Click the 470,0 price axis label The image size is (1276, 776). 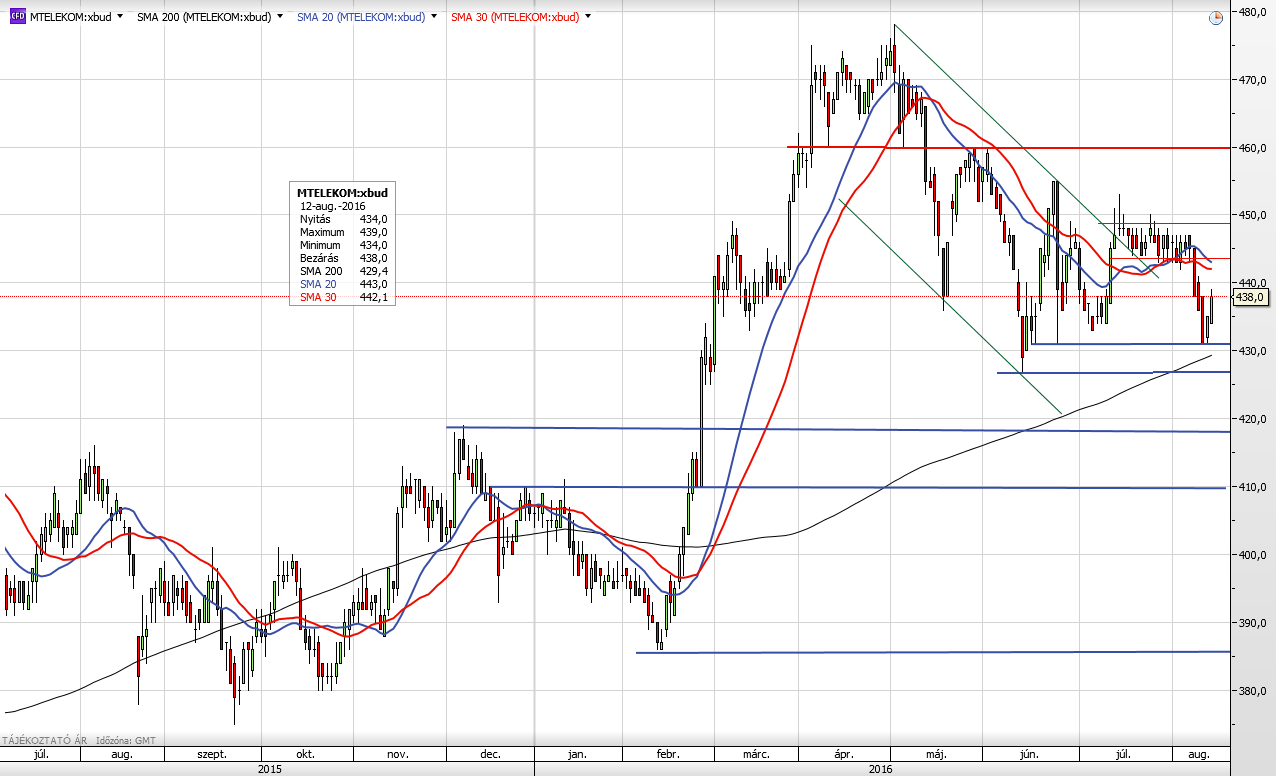click(1254, 80)
